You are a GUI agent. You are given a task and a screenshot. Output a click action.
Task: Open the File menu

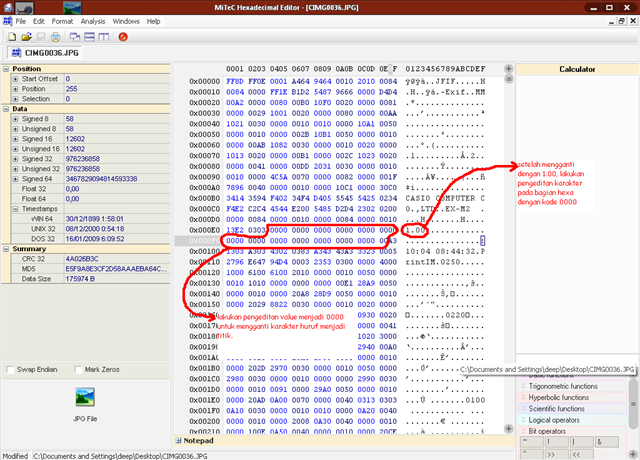(x=20, y=21)
